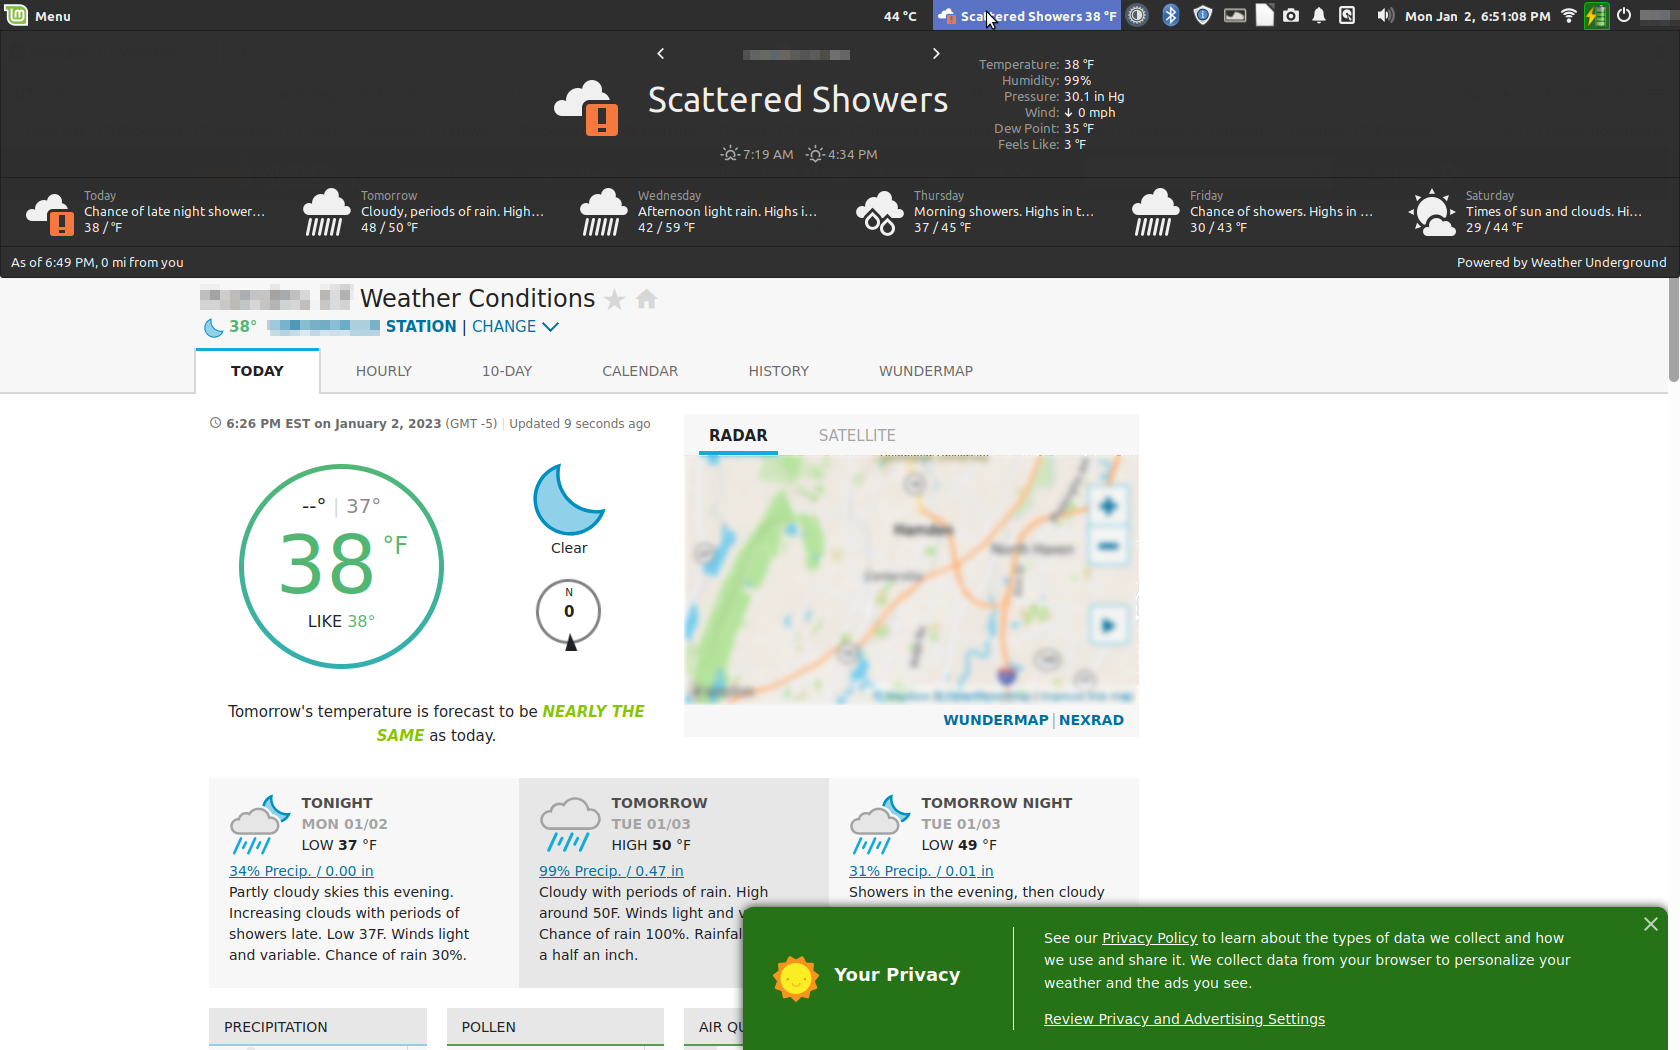Open the WUNDERMAP link below the radar
1680x1050 pixels.
996,719
